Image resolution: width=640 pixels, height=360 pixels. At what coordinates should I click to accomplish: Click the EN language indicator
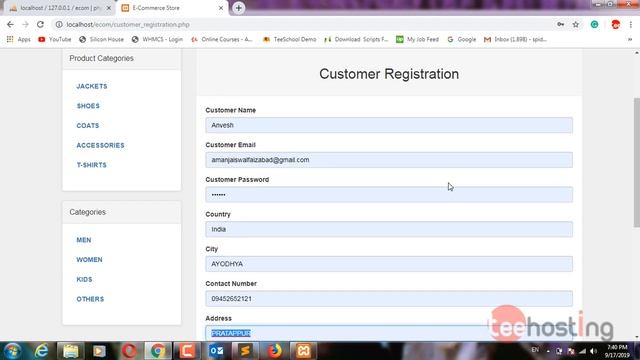click(535, 350)
